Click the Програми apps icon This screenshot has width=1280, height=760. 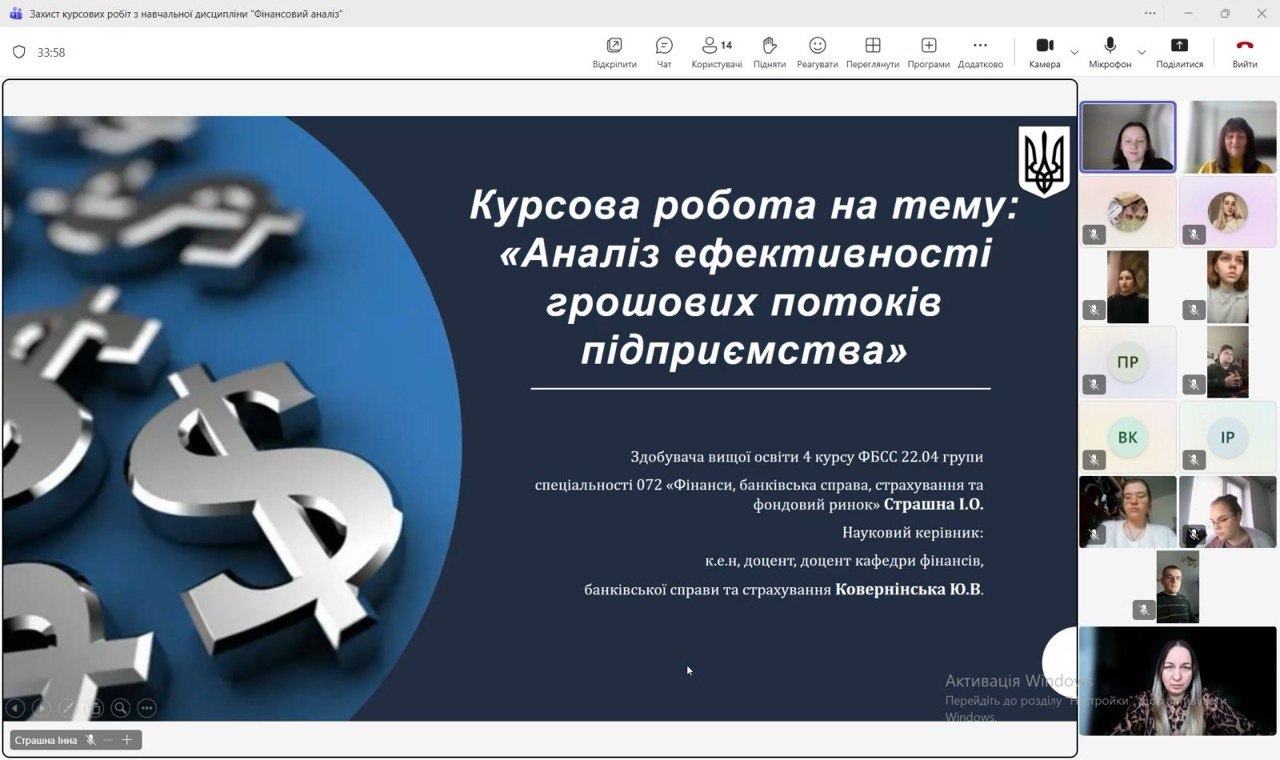(x=928, y=52)
